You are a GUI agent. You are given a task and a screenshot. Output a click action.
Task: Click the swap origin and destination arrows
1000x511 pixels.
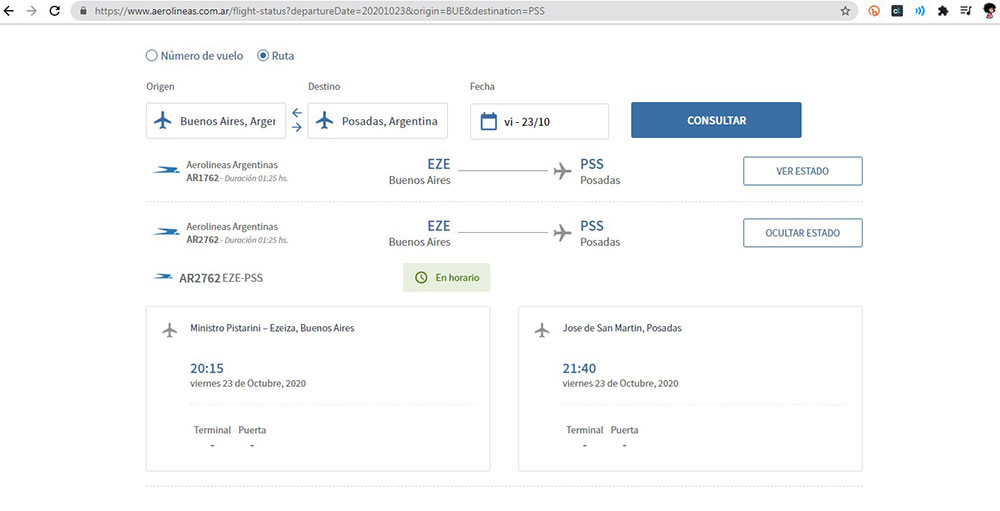[297, 120]
